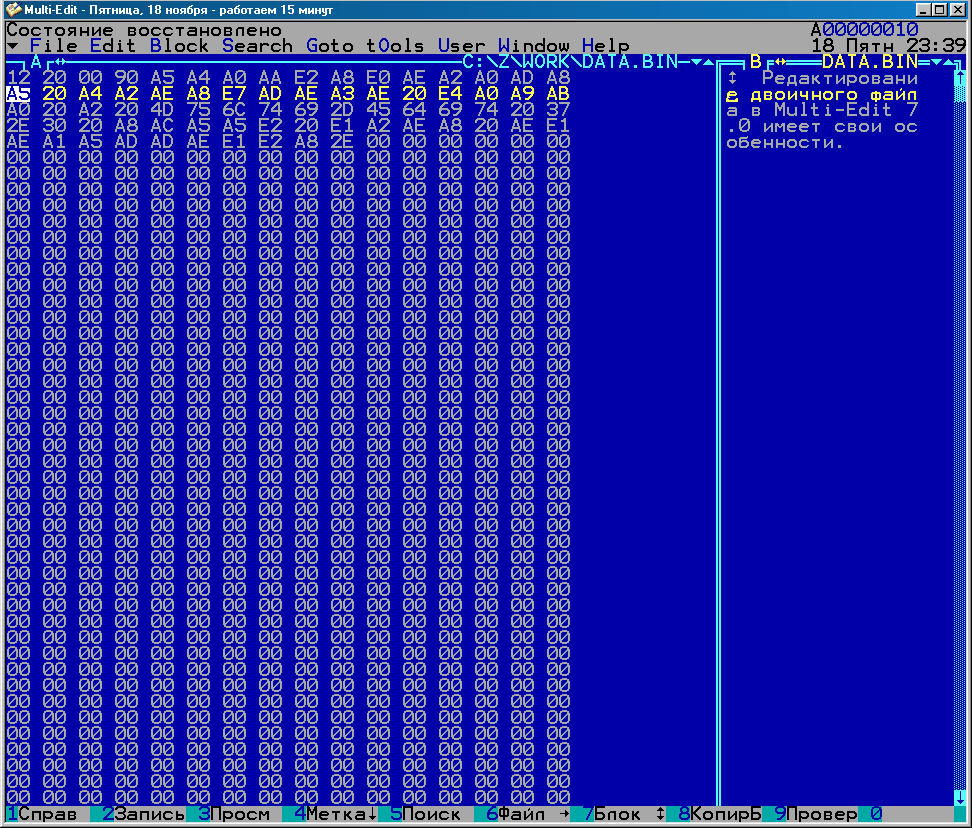Screen dimensions: 972x828
Task: Open the File menu
Action: click(x=53, y=46)
